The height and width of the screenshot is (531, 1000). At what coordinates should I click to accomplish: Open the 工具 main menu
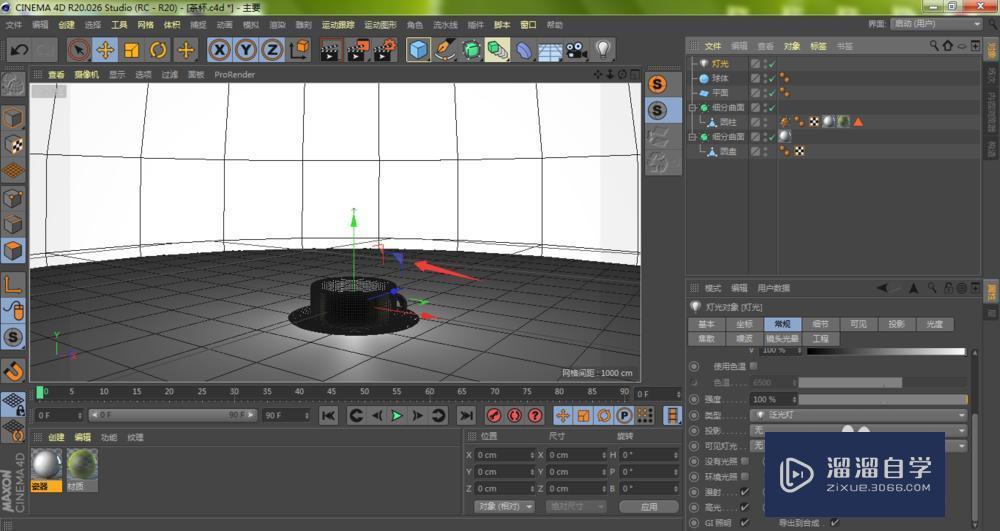click(119, 25)
